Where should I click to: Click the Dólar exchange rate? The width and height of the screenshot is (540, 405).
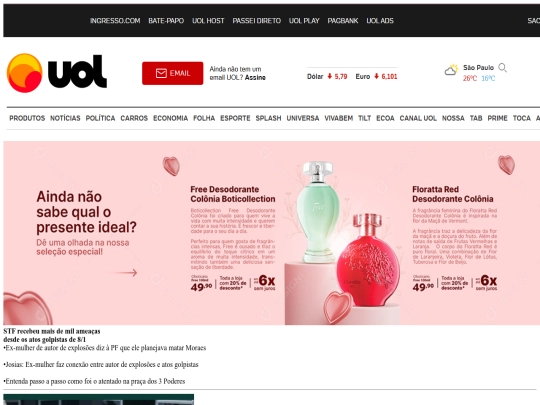point(327,76)
